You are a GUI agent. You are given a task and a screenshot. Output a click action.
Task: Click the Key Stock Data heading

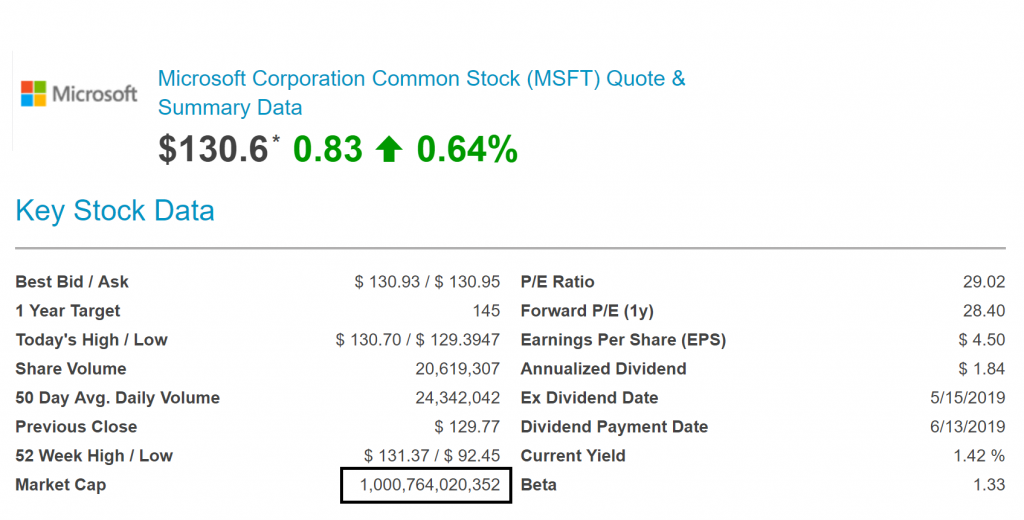pyautogui.click(x=115, y=210)
